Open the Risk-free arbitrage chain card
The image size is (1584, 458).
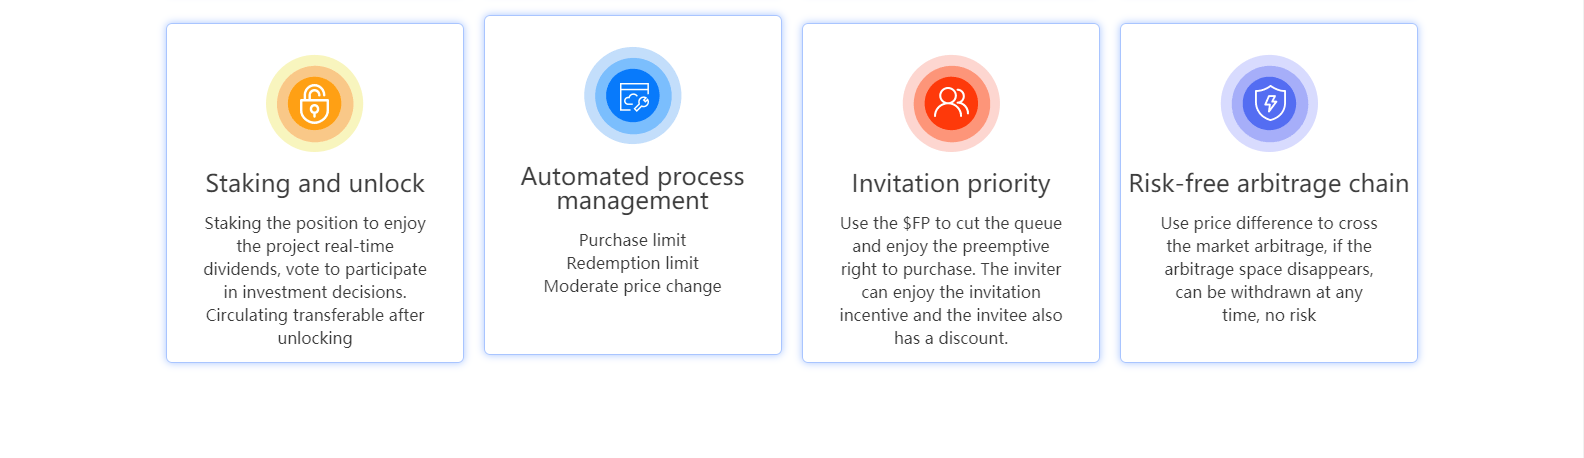1269,193
